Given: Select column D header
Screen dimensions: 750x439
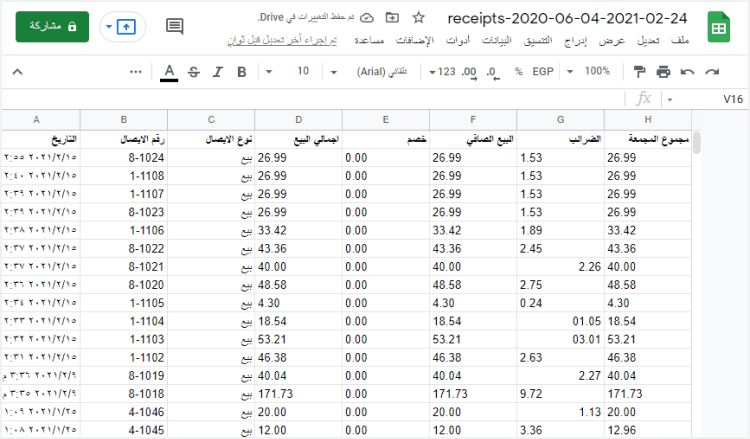Looking at the screenshot, I should pos(298,120).
